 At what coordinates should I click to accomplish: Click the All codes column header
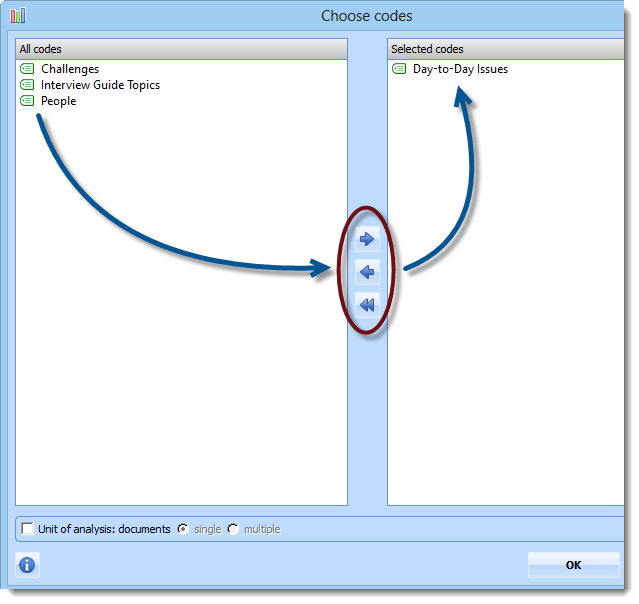(183, 49)
